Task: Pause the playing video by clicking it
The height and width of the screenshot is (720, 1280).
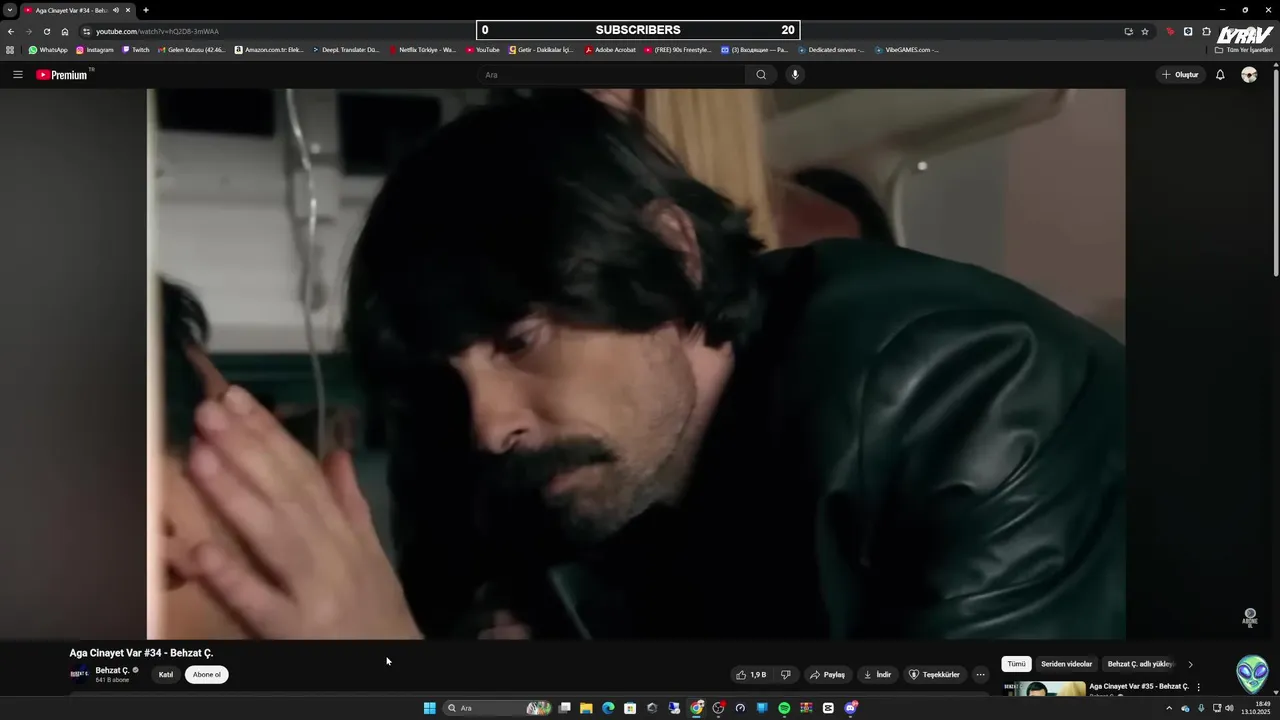Action: pos(636,364)
